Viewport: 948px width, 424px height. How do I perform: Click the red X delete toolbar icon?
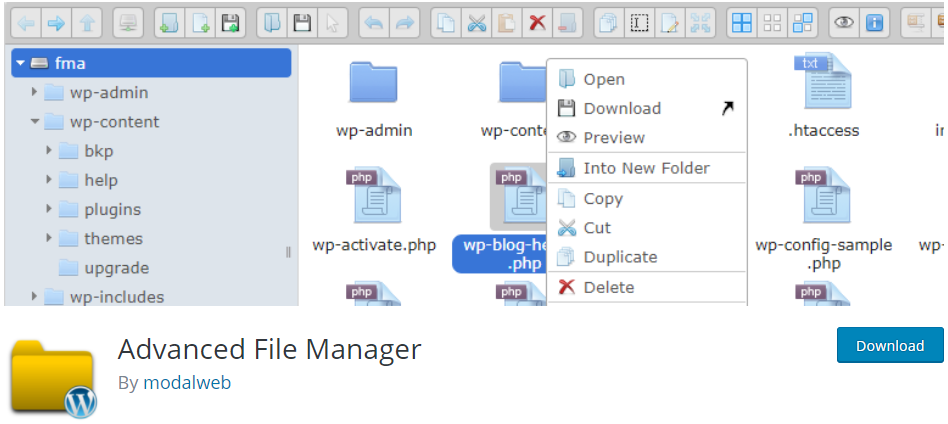pyautogui.click(x=537, y=24)
